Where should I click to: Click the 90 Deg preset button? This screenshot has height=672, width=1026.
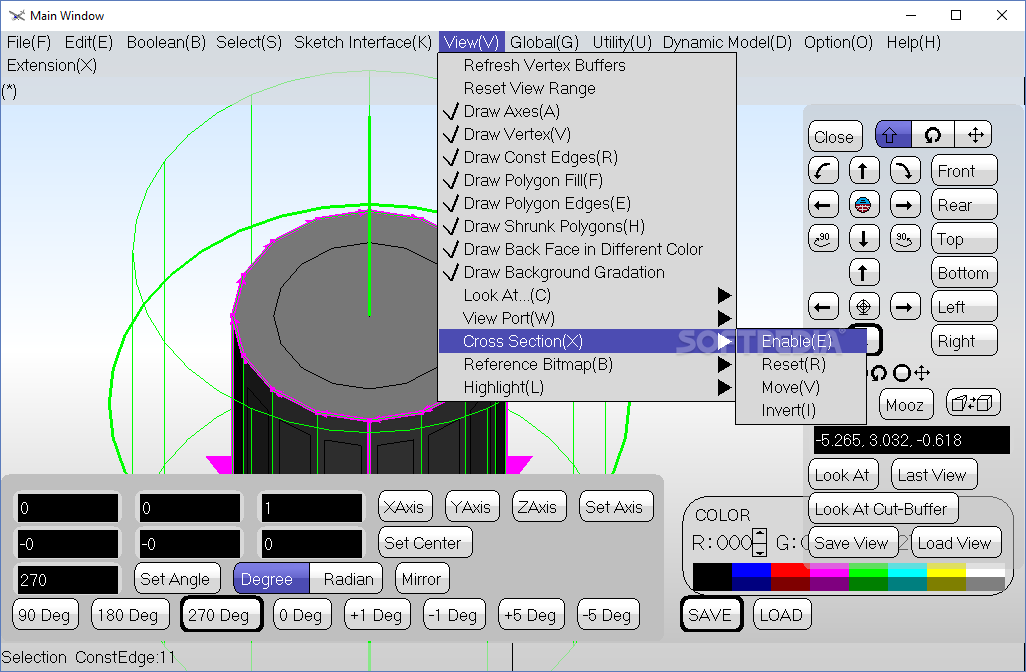coord(45,614)
